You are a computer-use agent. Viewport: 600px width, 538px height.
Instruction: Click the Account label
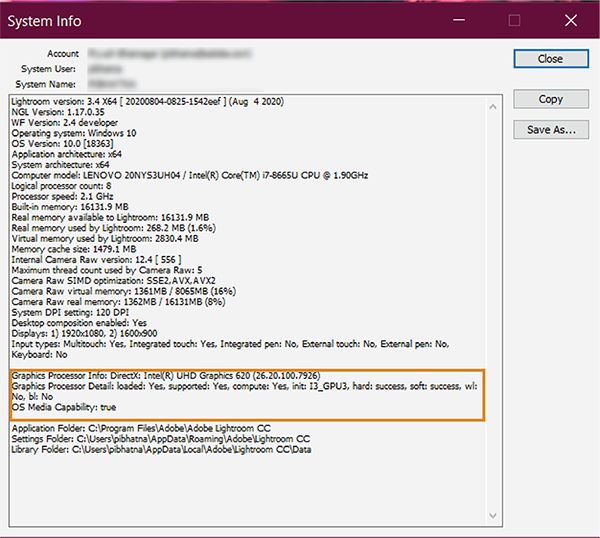coord(63,54)
